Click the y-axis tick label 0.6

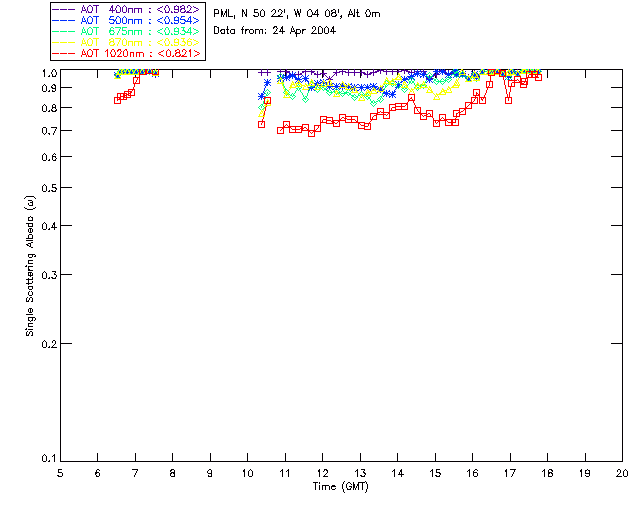coord(49,157)
